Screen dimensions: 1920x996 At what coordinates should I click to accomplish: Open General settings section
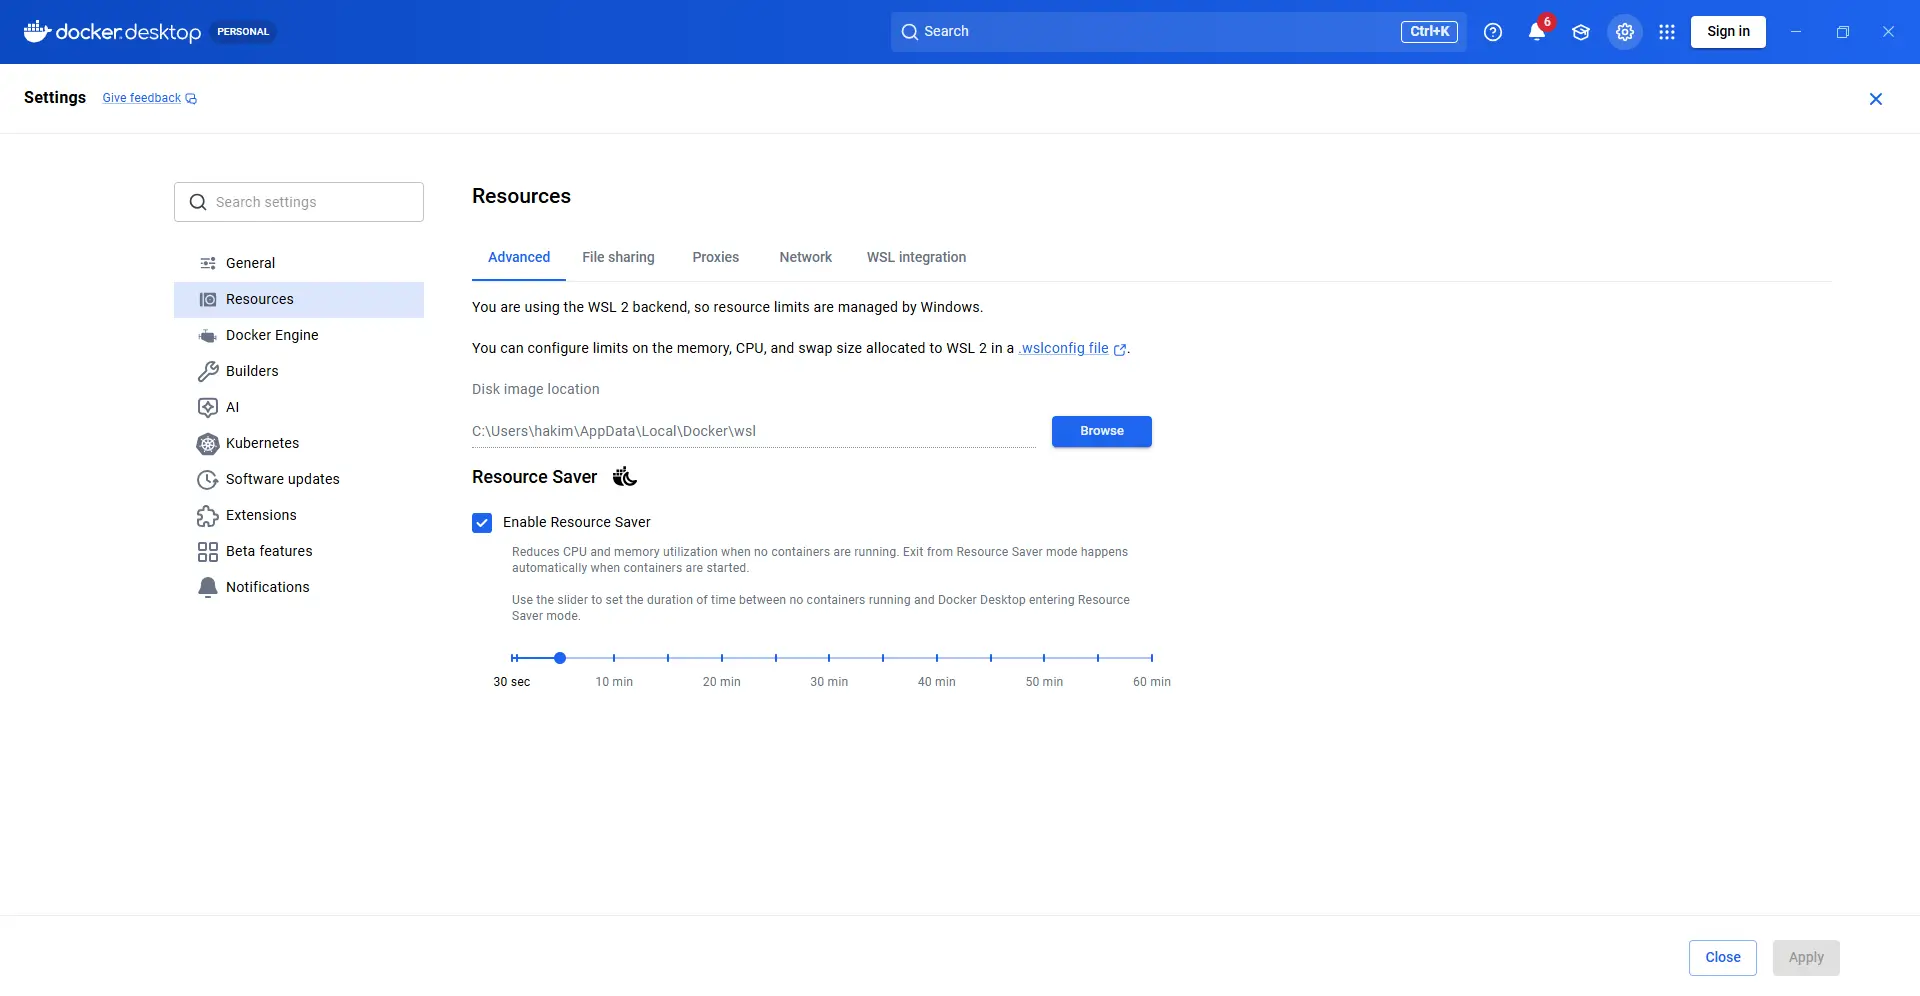pyautogui.click(x=299, y=263)
